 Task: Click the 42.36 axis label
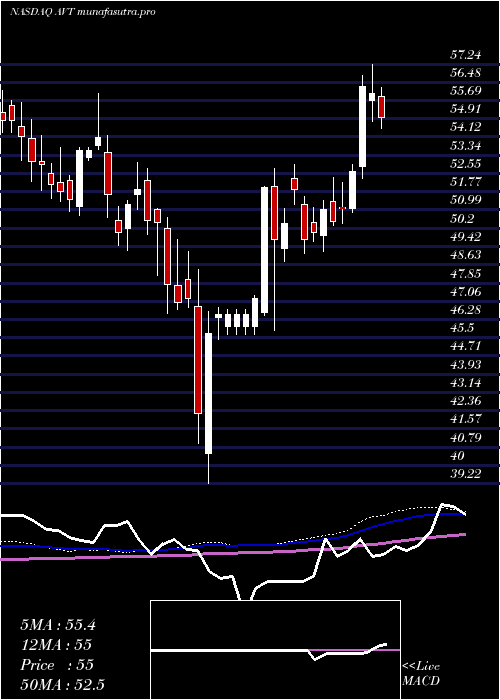pos(465,401)
